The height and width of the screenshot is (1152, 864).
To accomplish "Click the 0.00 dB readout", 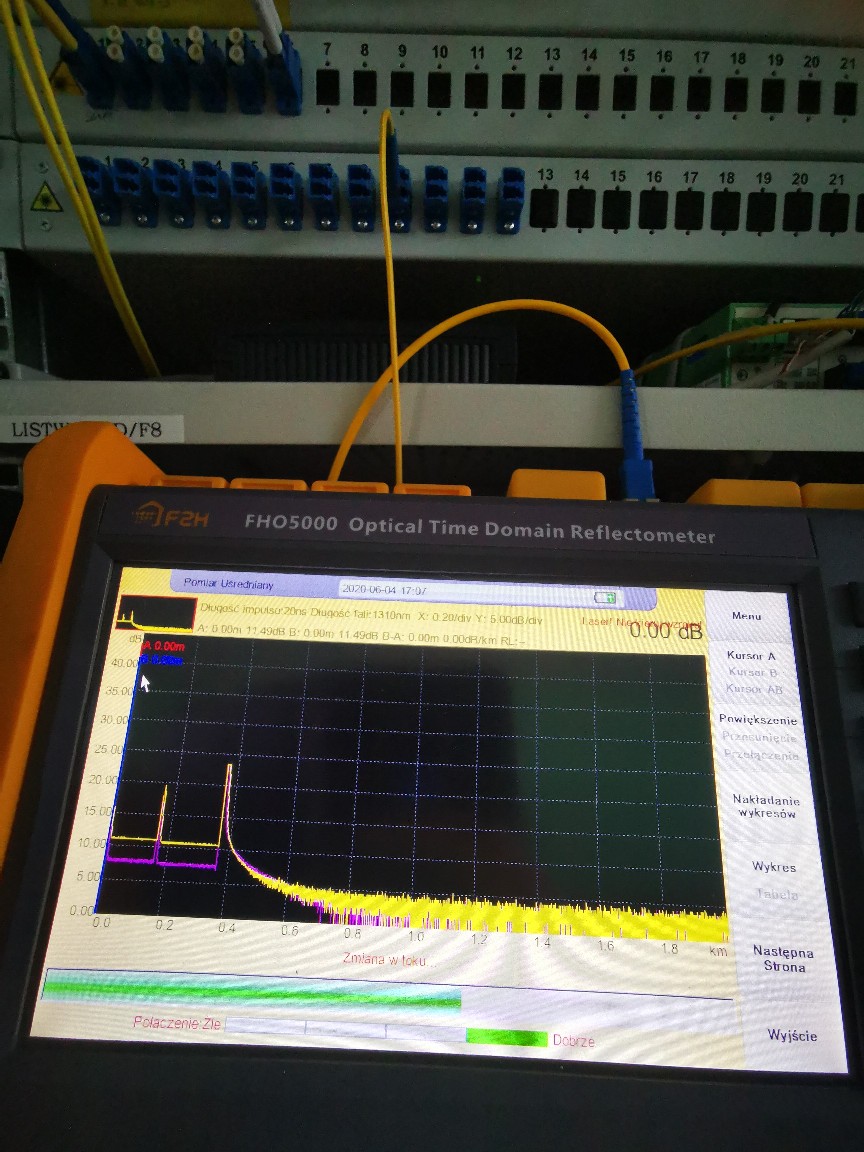I will pos(666,631).
